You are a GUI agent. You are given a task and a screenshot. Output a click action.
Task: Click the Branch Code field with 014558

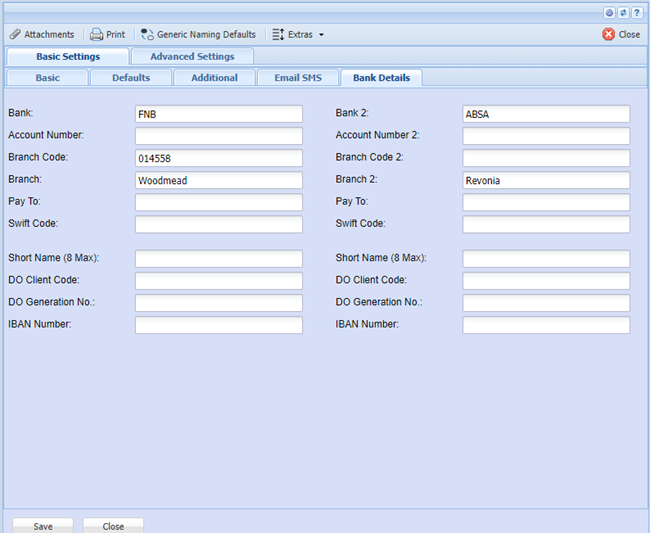218,158
